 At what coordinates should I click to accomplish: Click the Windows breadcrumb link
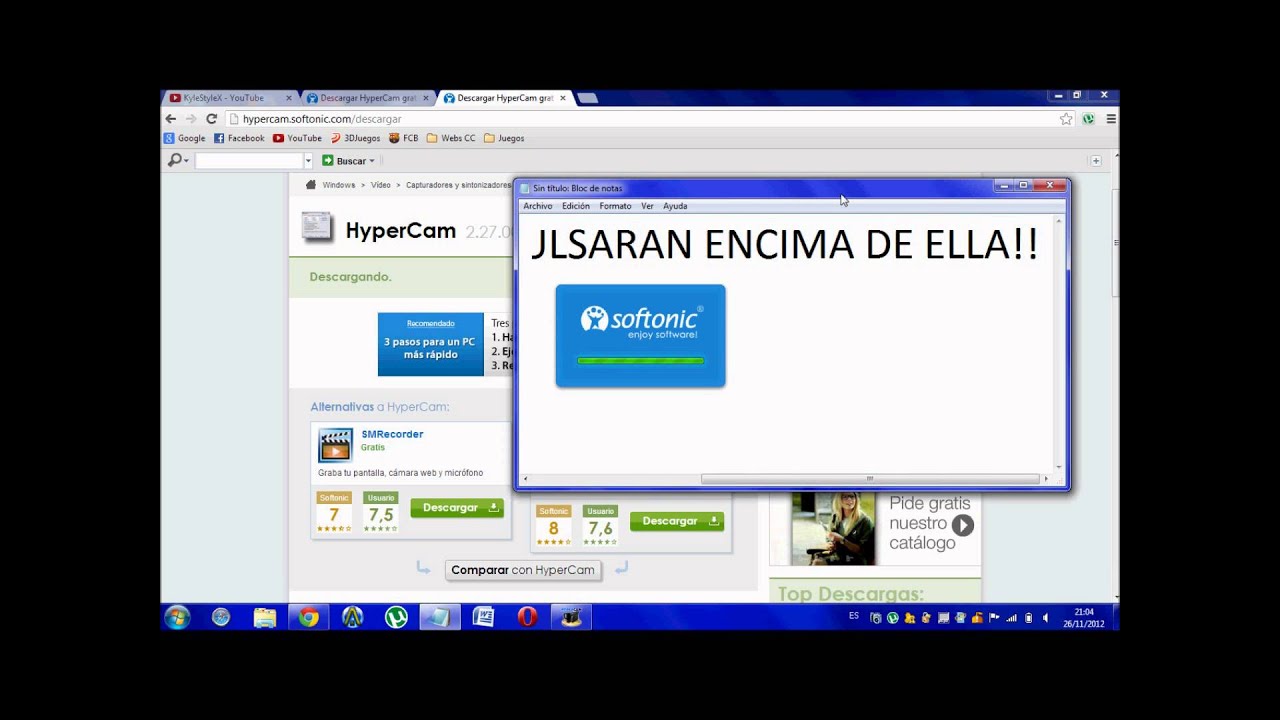tap(338, 185)
